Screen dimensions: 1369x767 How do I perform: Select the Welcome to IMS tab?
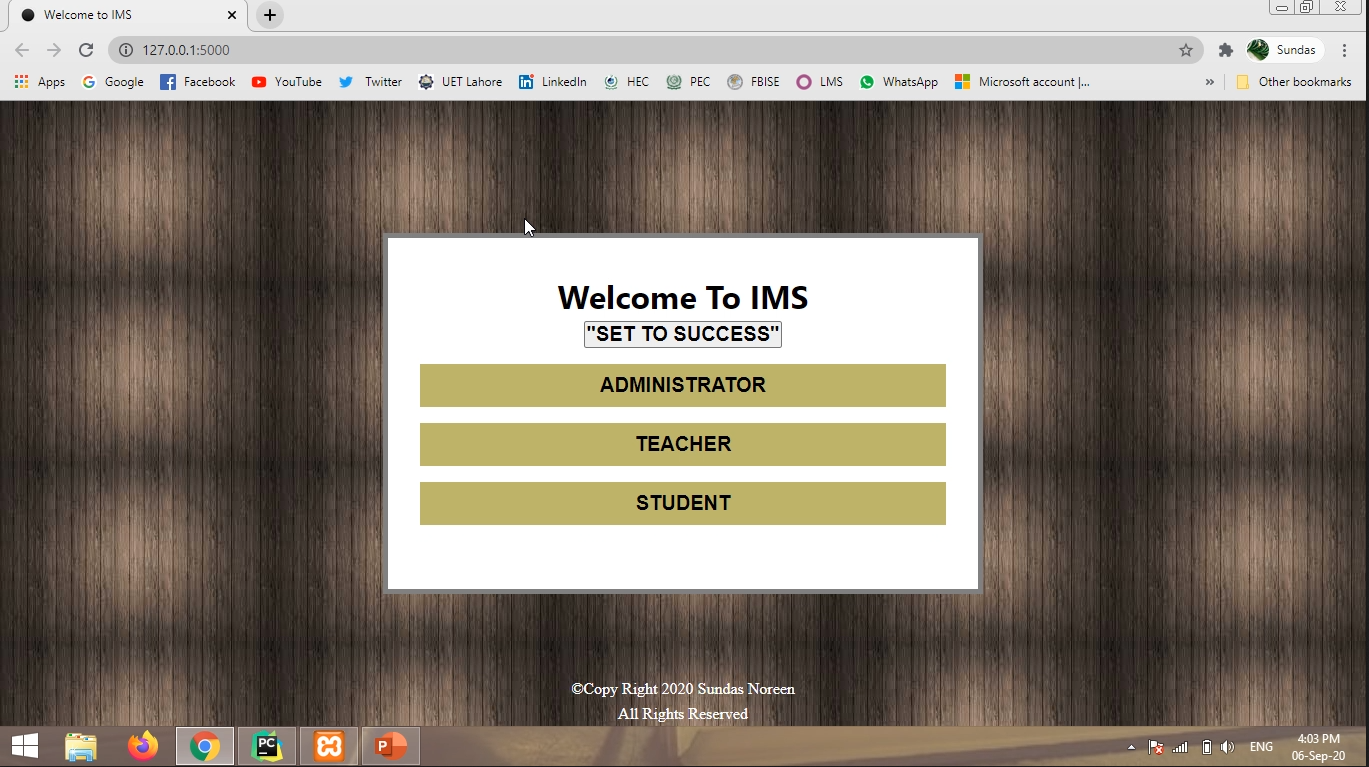(128, 15)
